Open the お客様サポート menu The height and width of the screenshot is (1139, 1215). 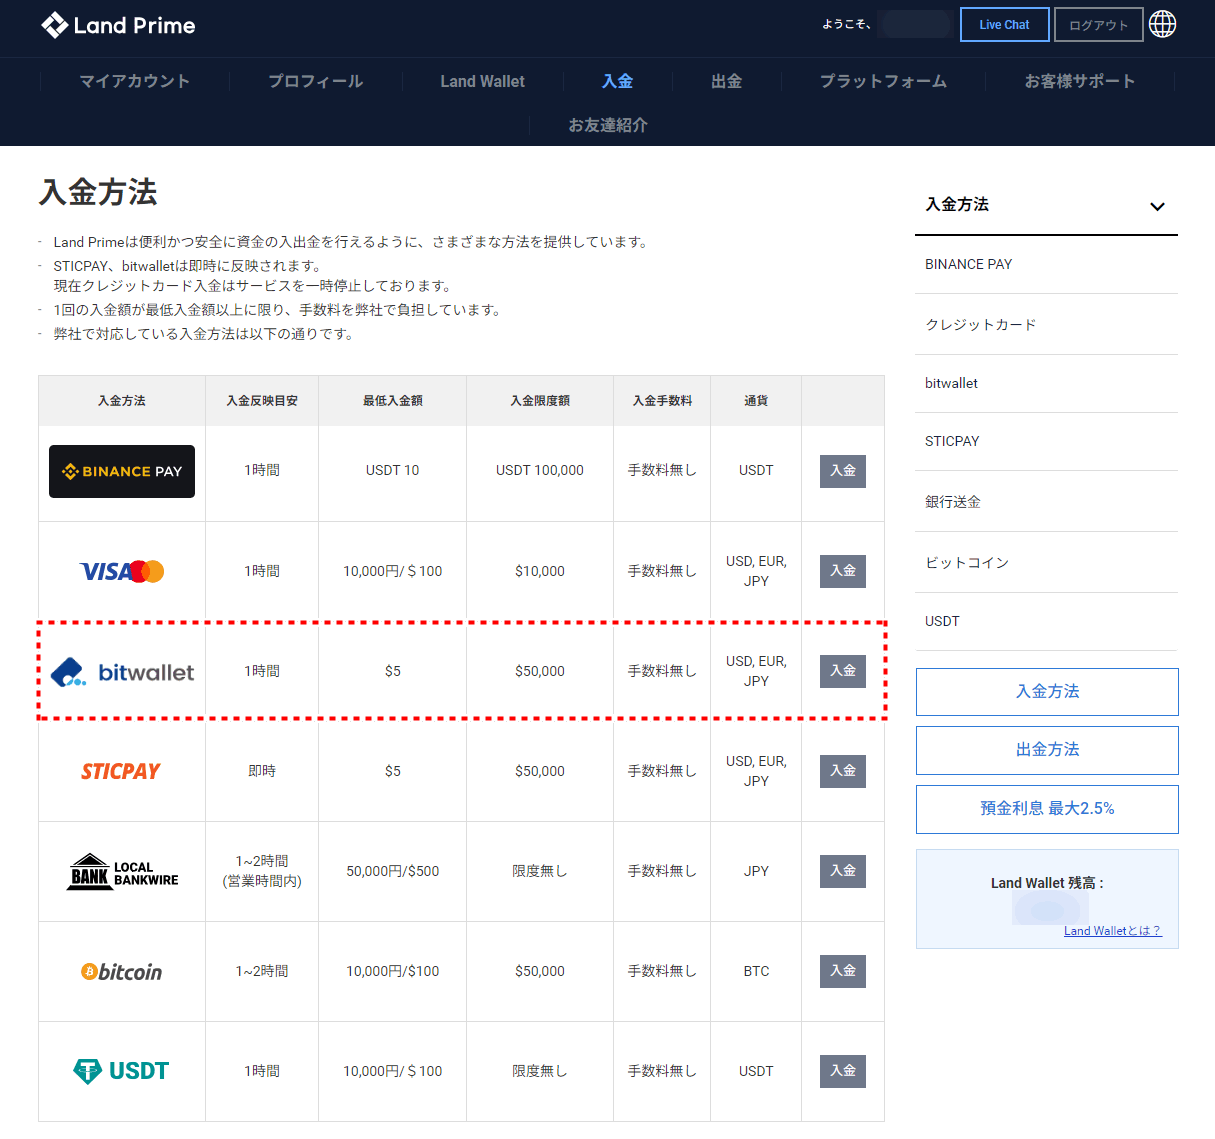tap(1080, 81)
